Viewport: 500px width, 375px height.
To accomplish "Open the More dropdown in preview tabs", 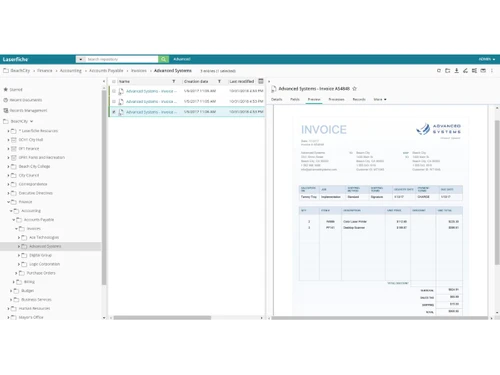I will coord(380,99).
